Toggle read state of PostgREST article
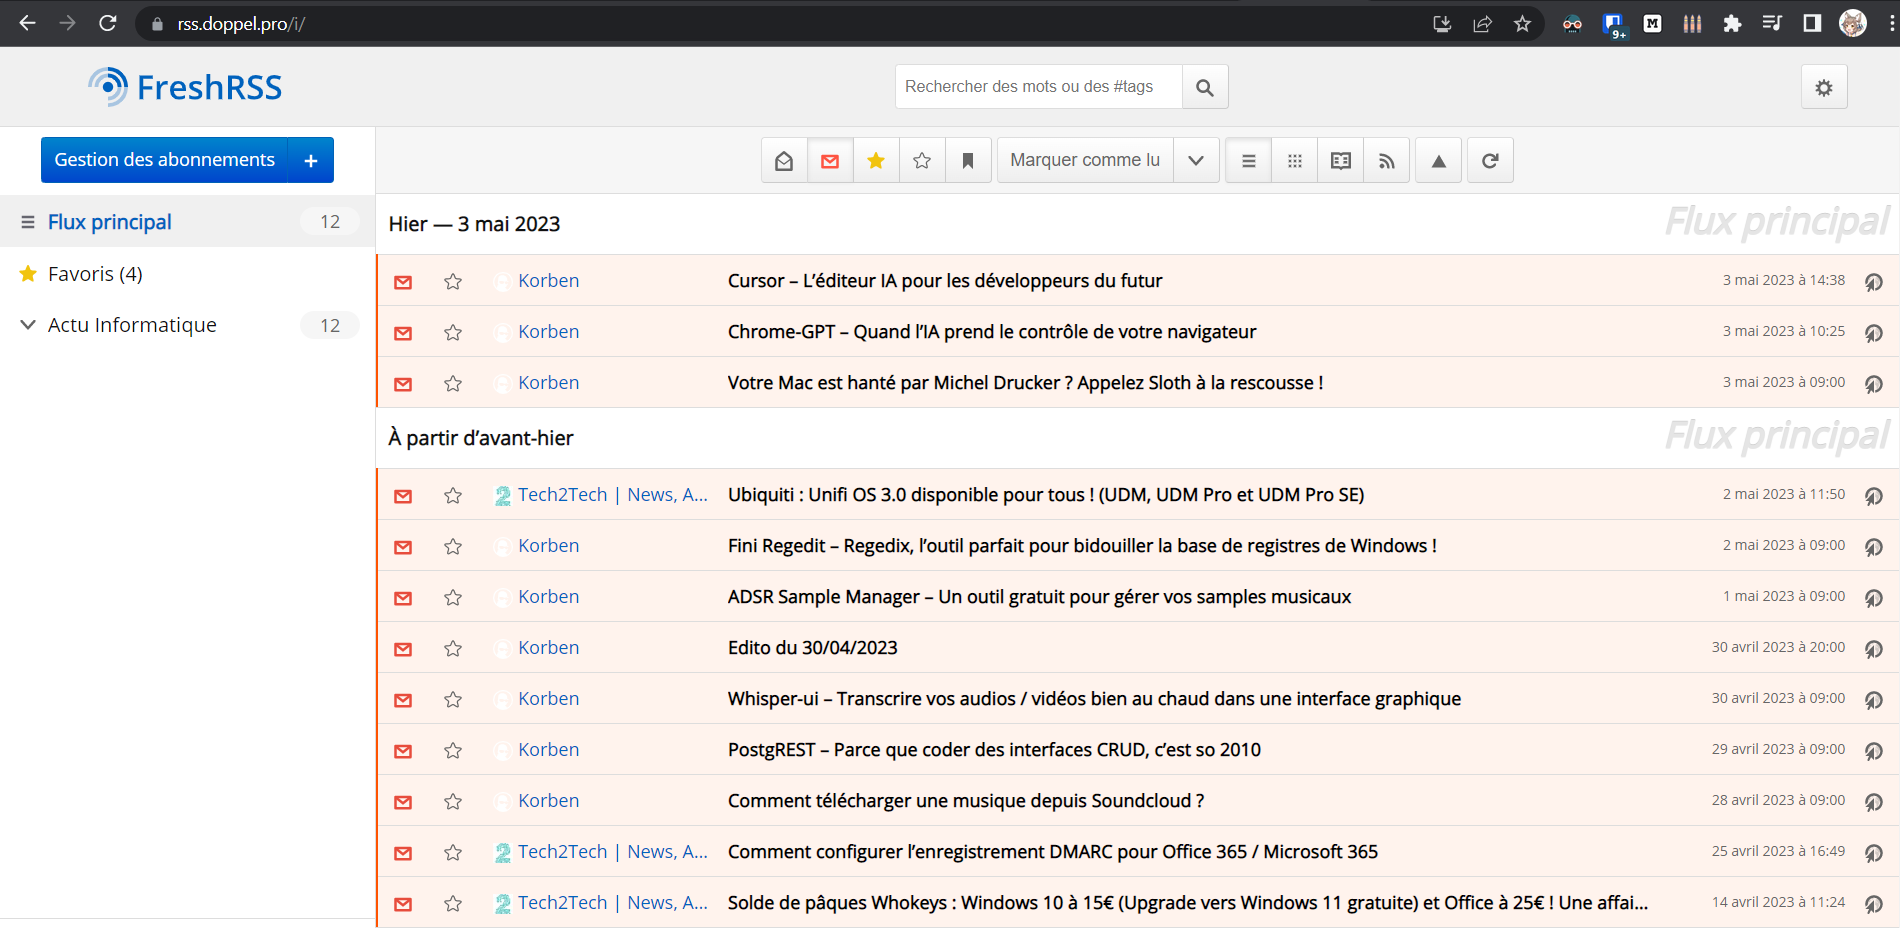 point(403,751)
